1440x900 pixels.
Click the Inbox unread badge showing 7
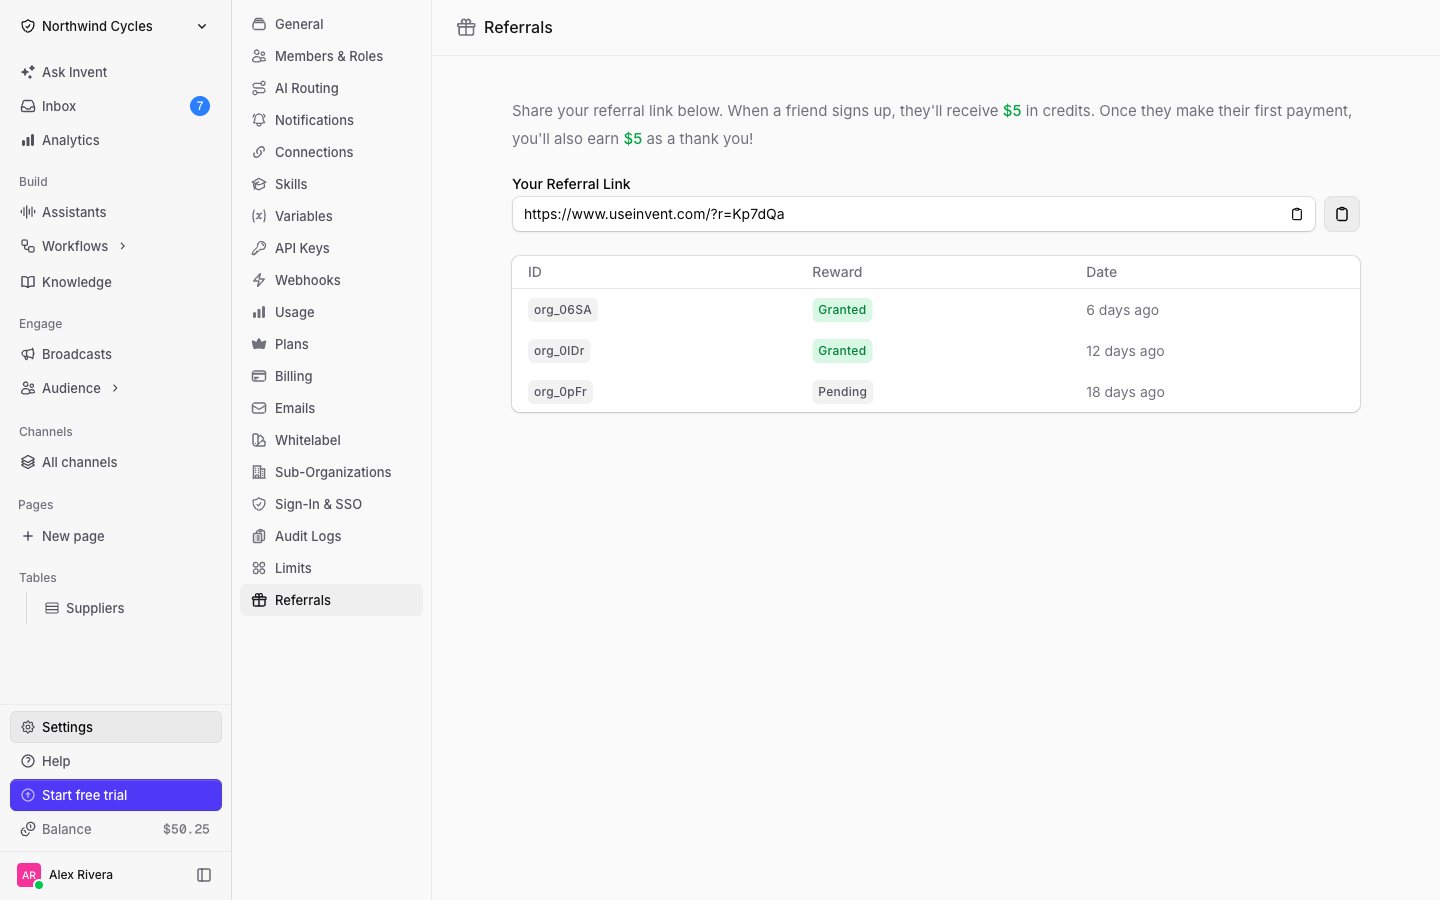[200, 106]
